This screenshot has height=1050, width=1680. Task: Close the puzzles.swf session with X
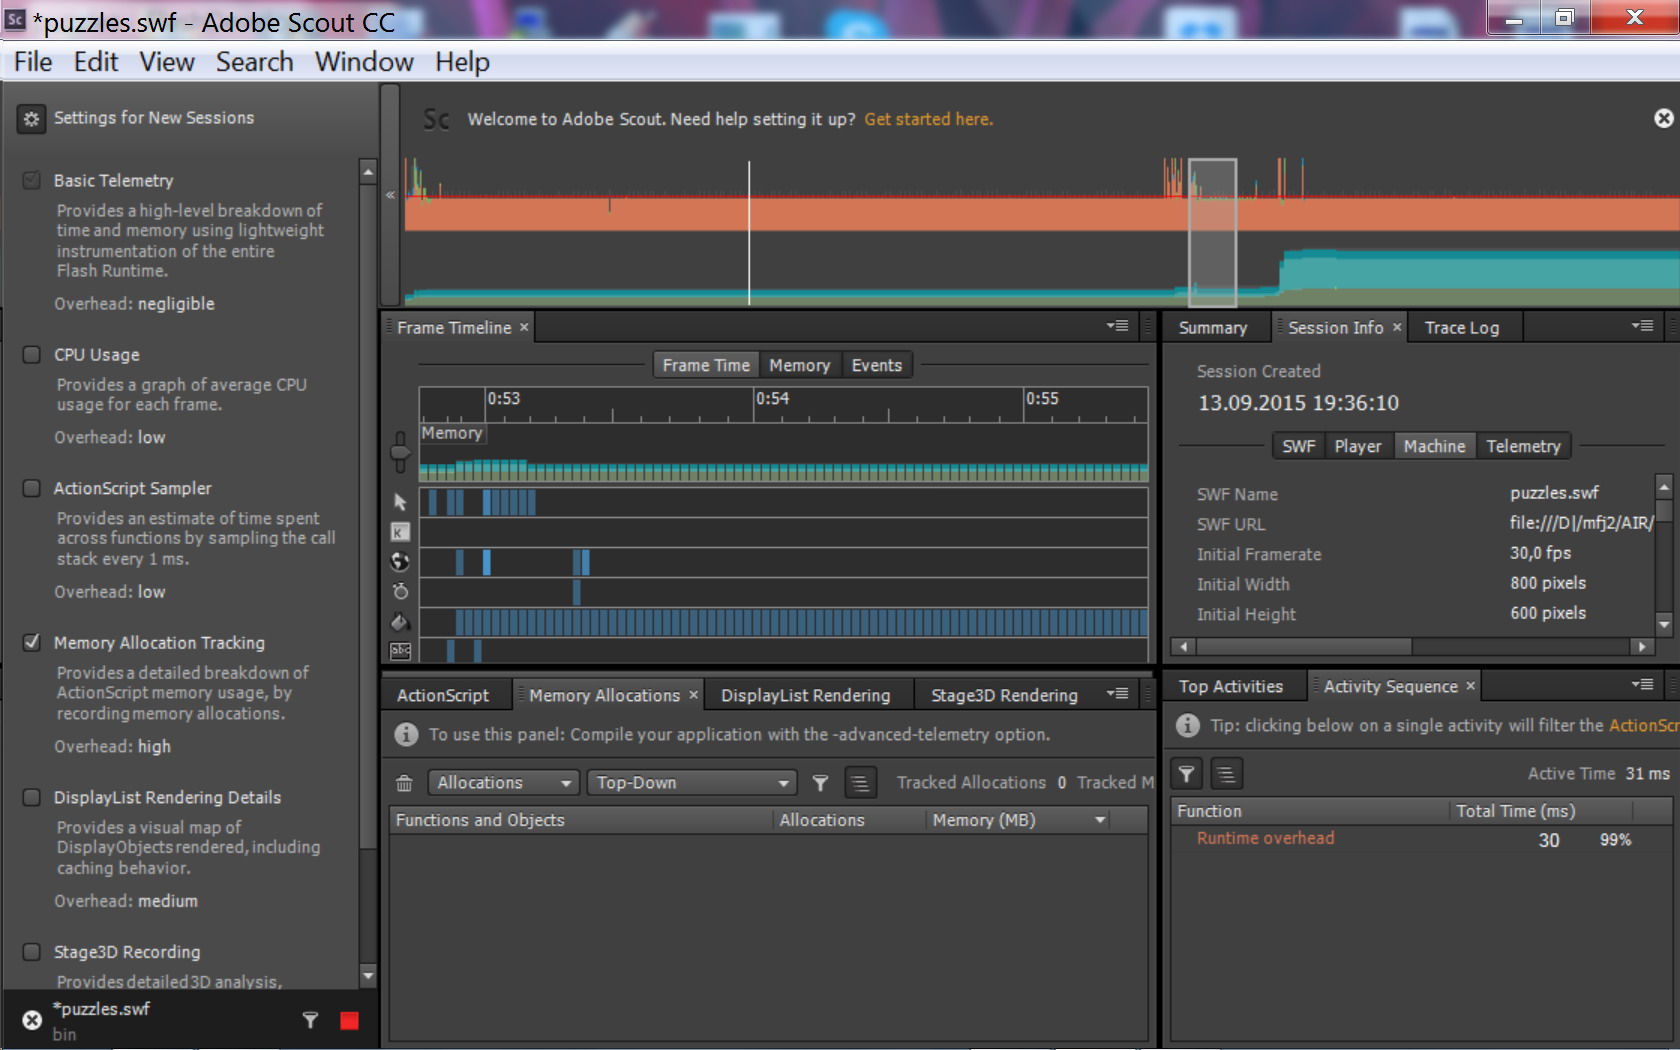(32, 1020)
